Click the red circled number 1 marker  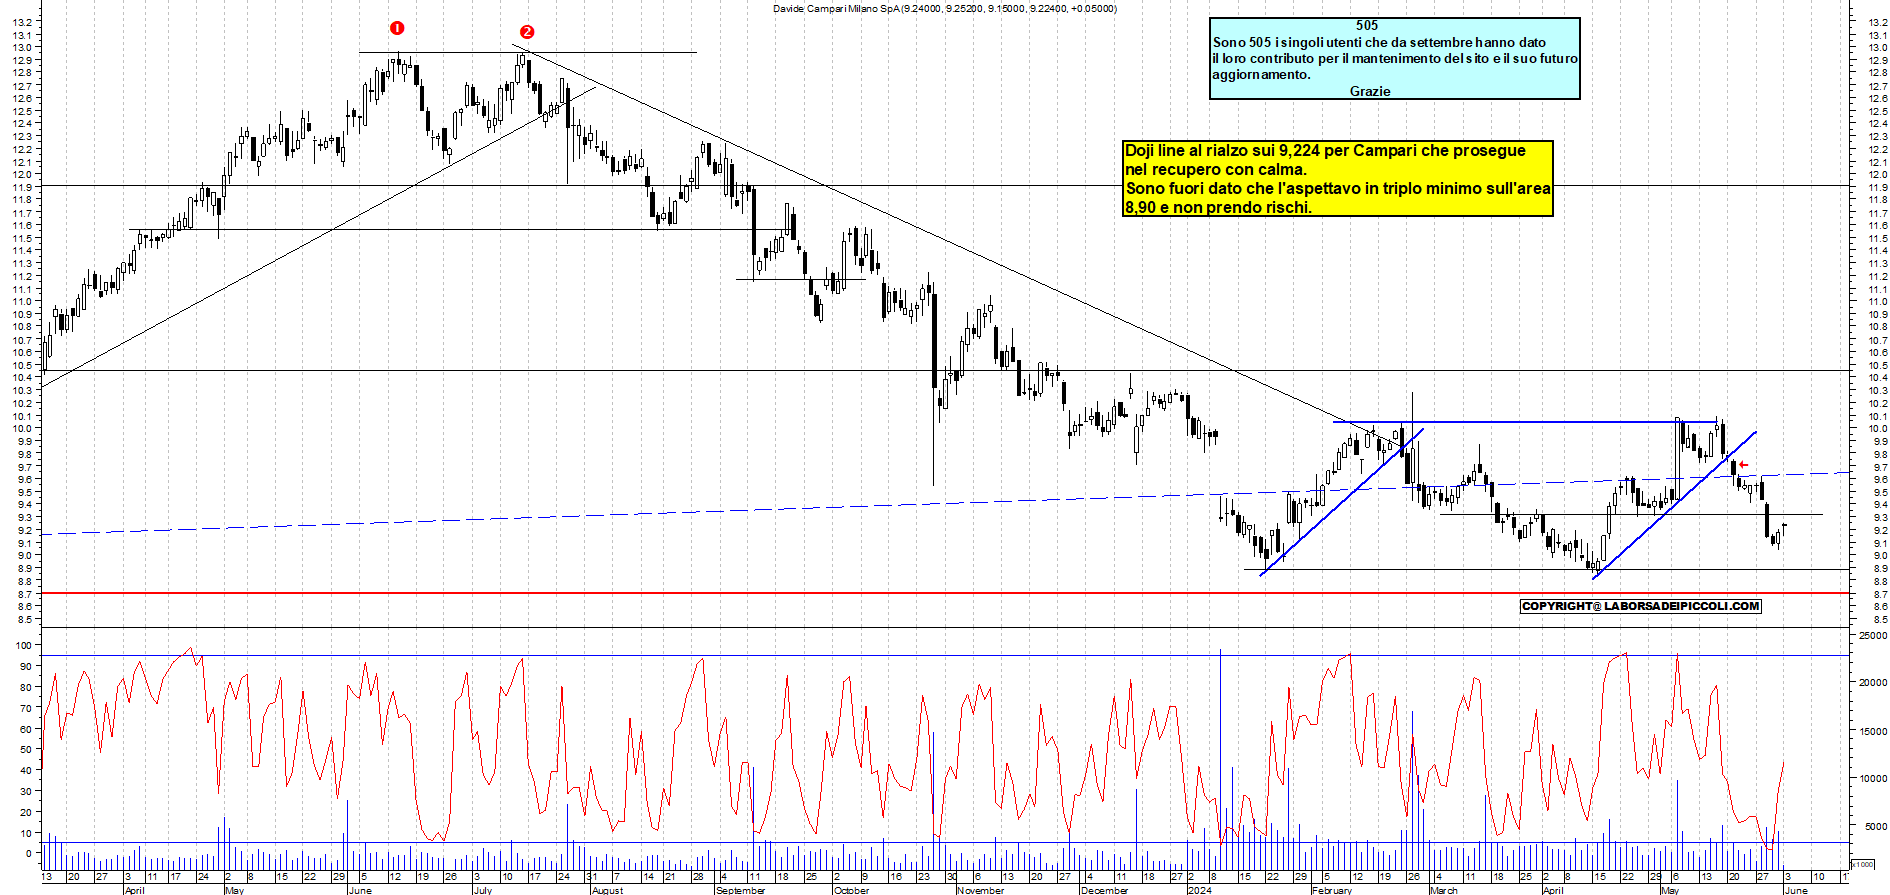(397, 28)
